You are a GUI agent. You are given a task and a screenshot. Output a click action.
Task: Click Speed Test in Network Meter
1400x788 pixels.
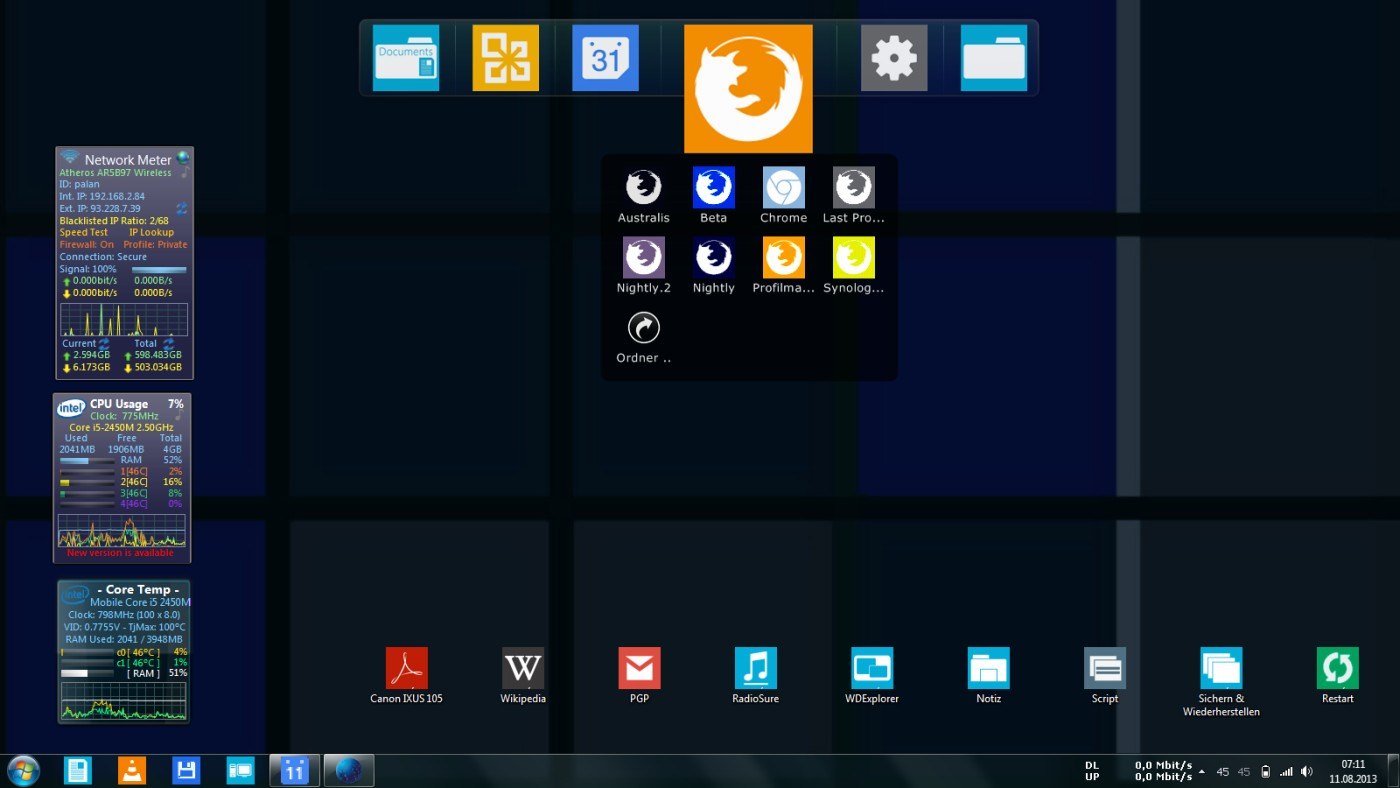84,232
